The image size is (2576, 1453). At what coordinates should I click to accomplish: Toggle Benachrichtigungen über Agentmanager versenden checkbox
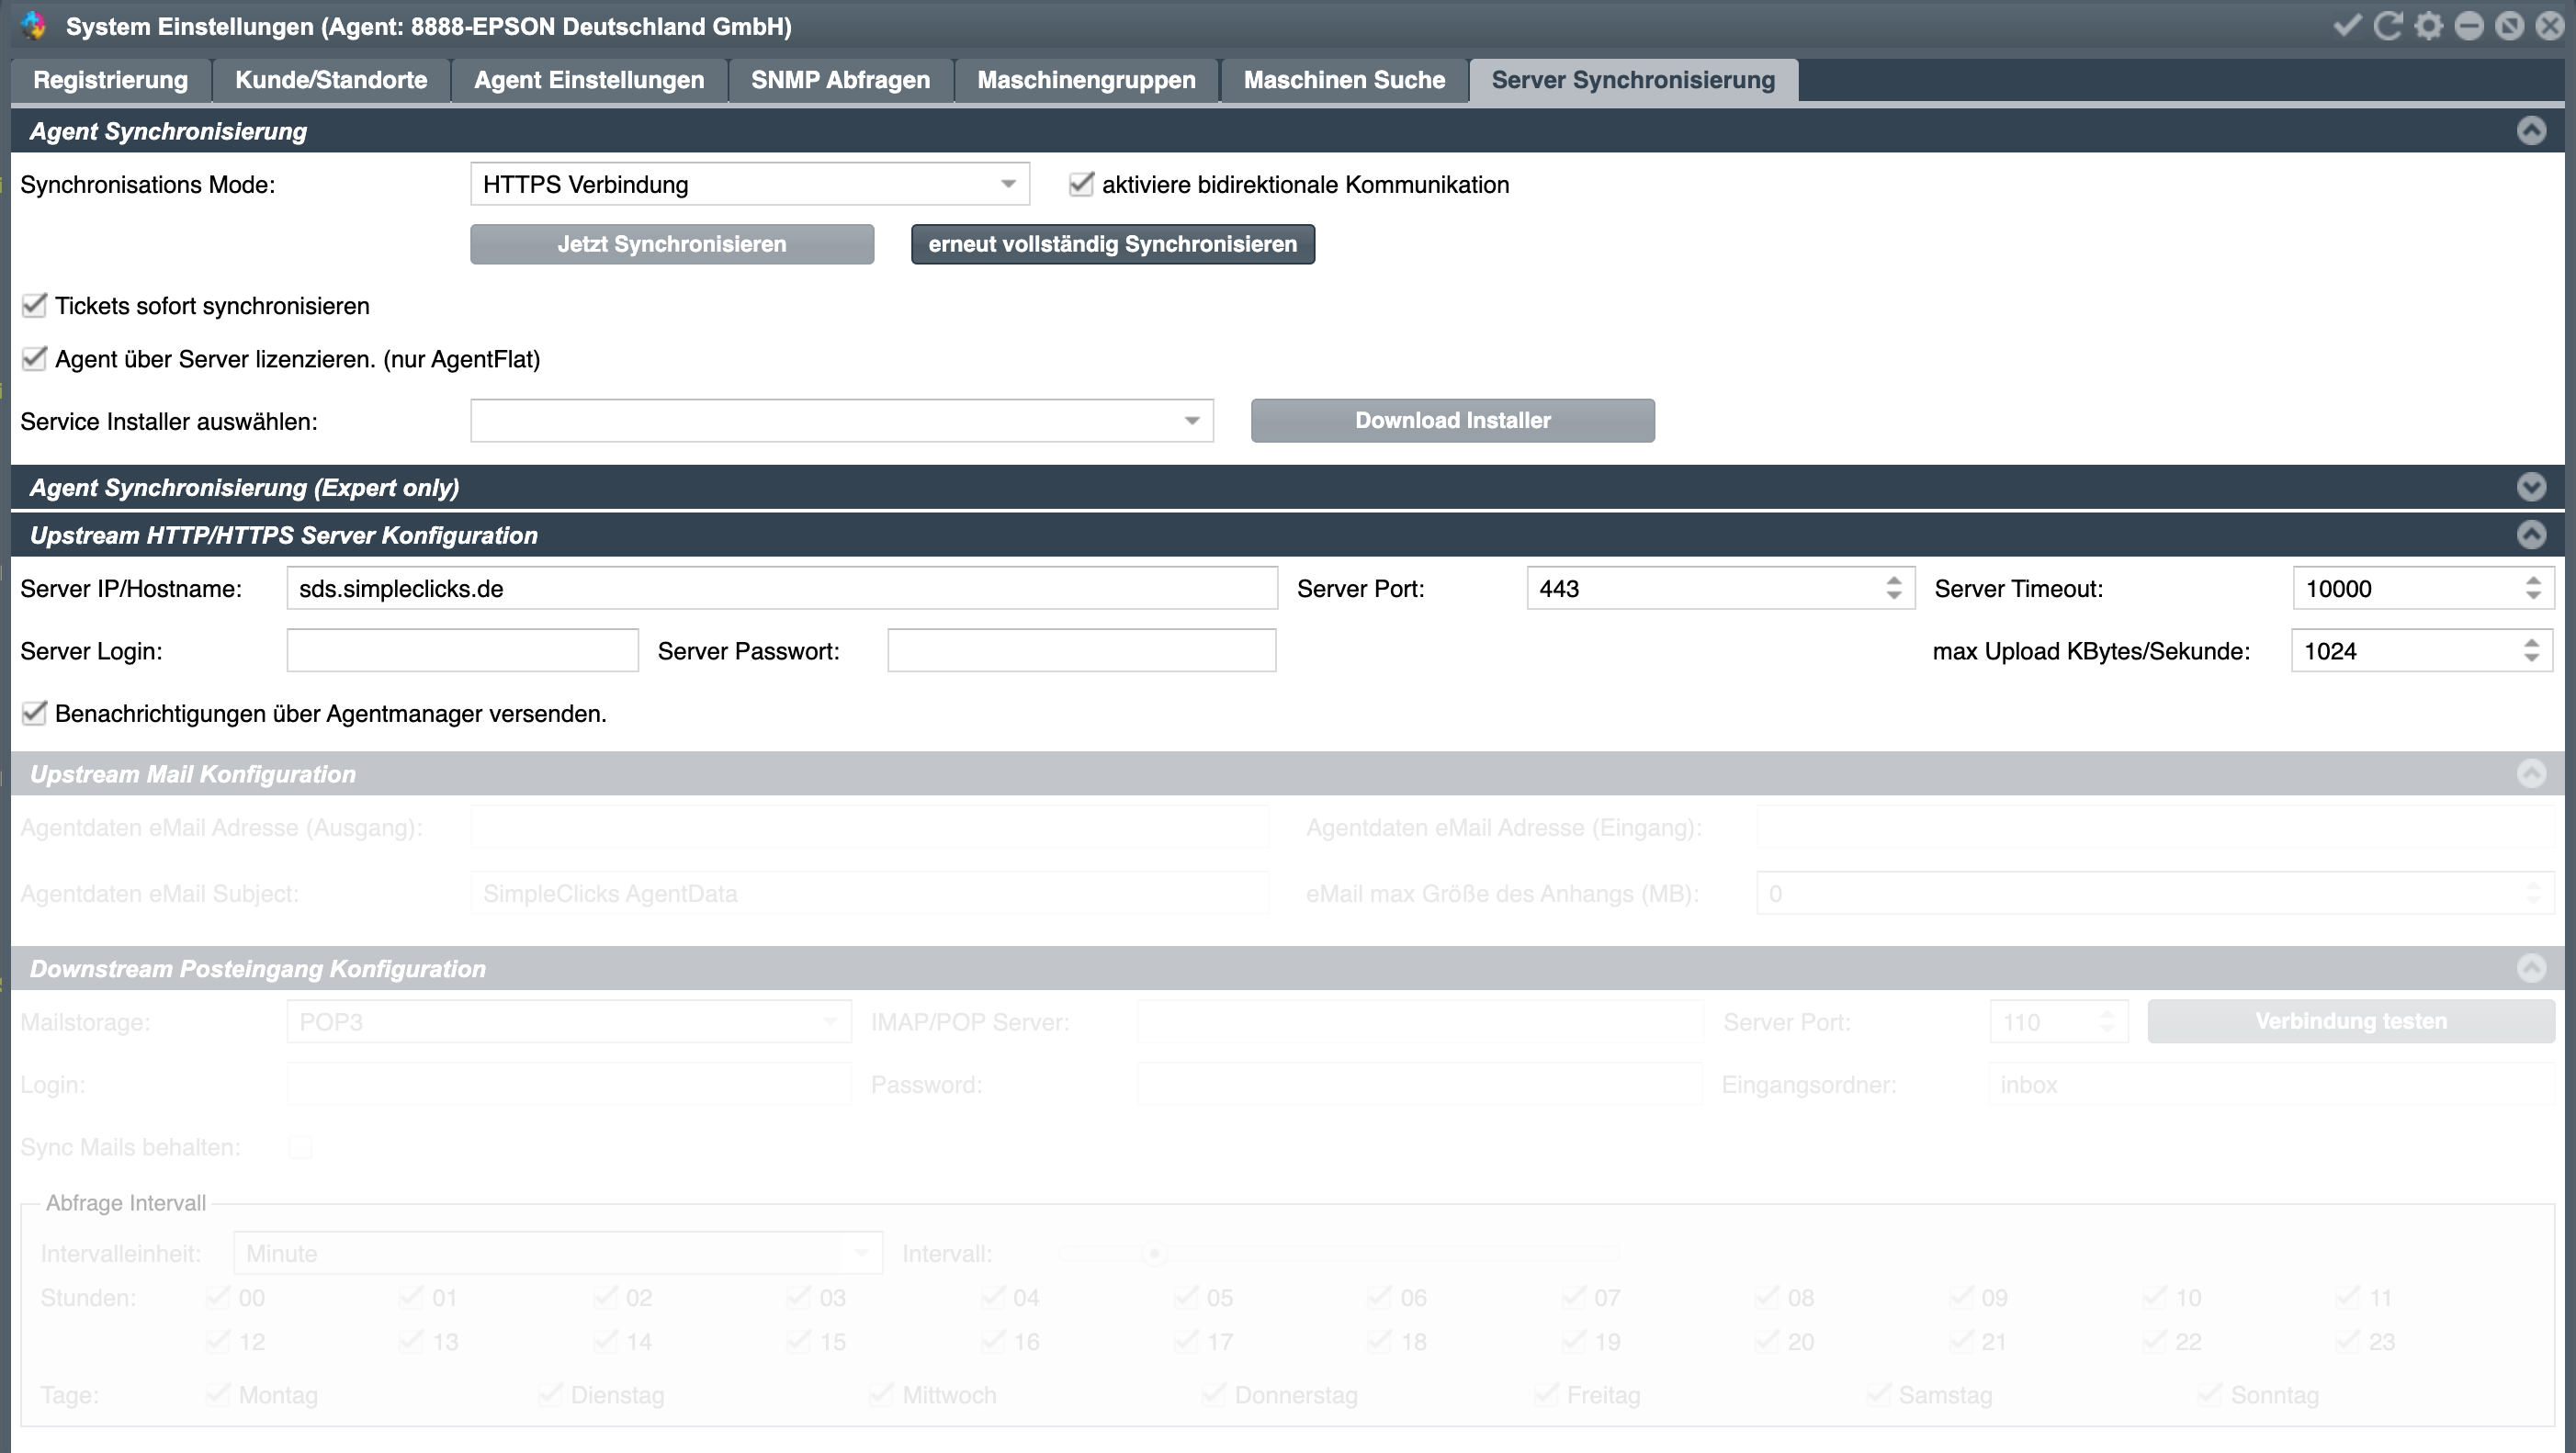pyautogui.click(x=35, y=713)
